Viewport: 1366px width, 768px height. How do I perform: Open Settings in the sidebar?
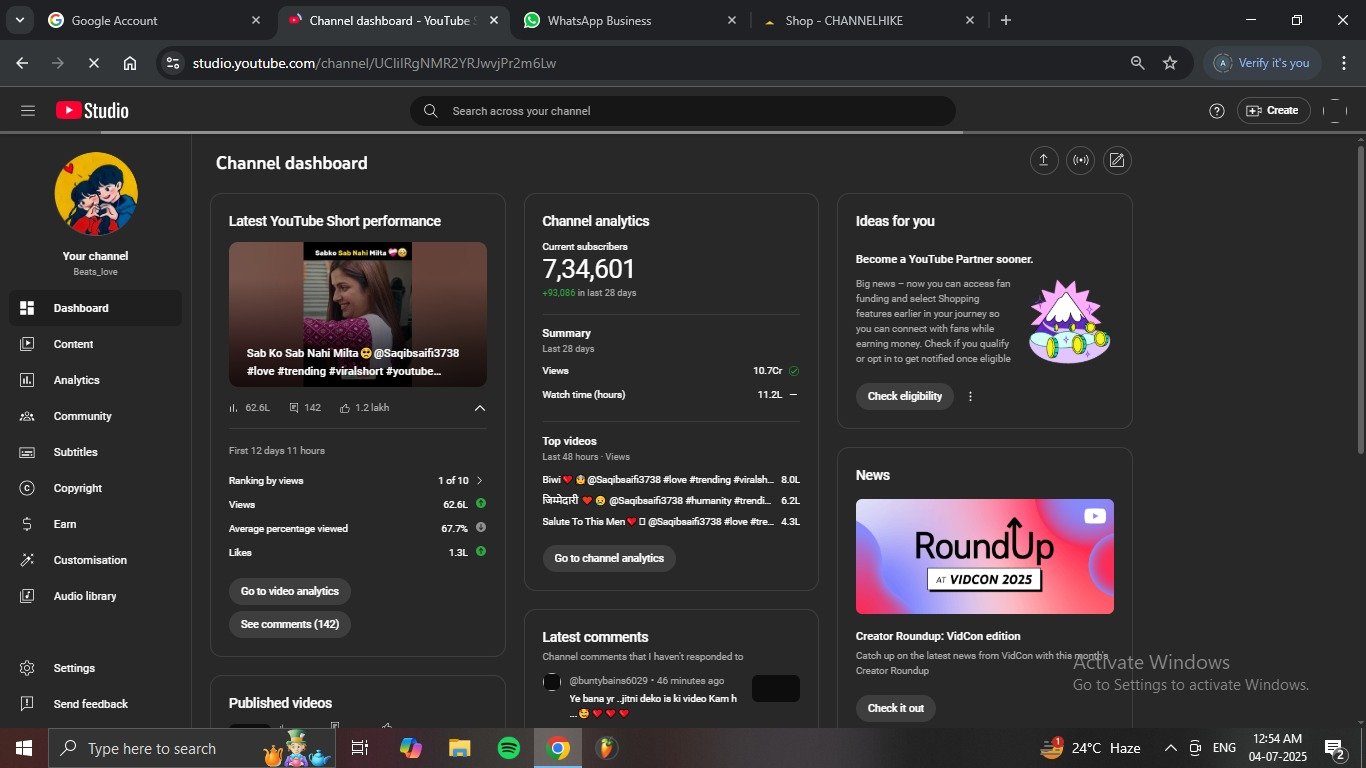(x=95, y=668)
